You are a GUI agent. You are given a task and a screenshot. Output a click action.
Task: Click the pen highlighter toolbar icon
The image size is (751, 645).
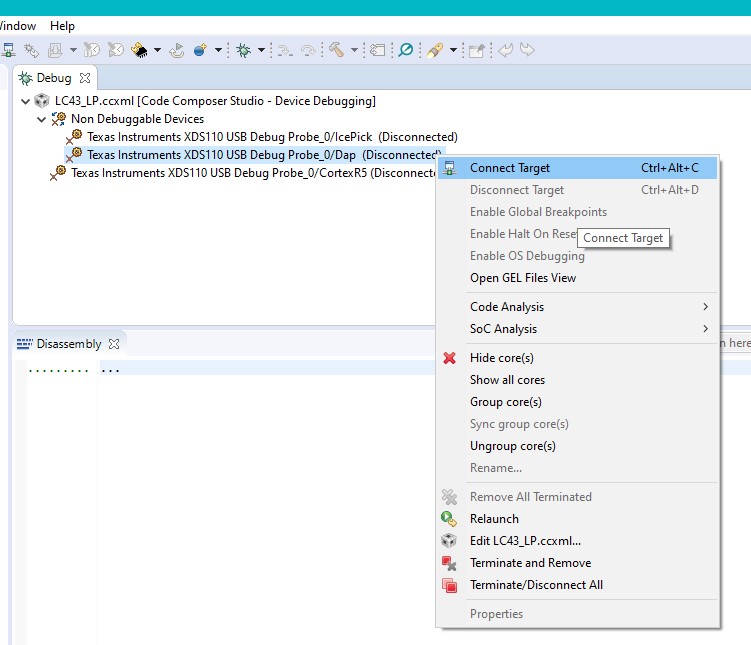(435, 50)
